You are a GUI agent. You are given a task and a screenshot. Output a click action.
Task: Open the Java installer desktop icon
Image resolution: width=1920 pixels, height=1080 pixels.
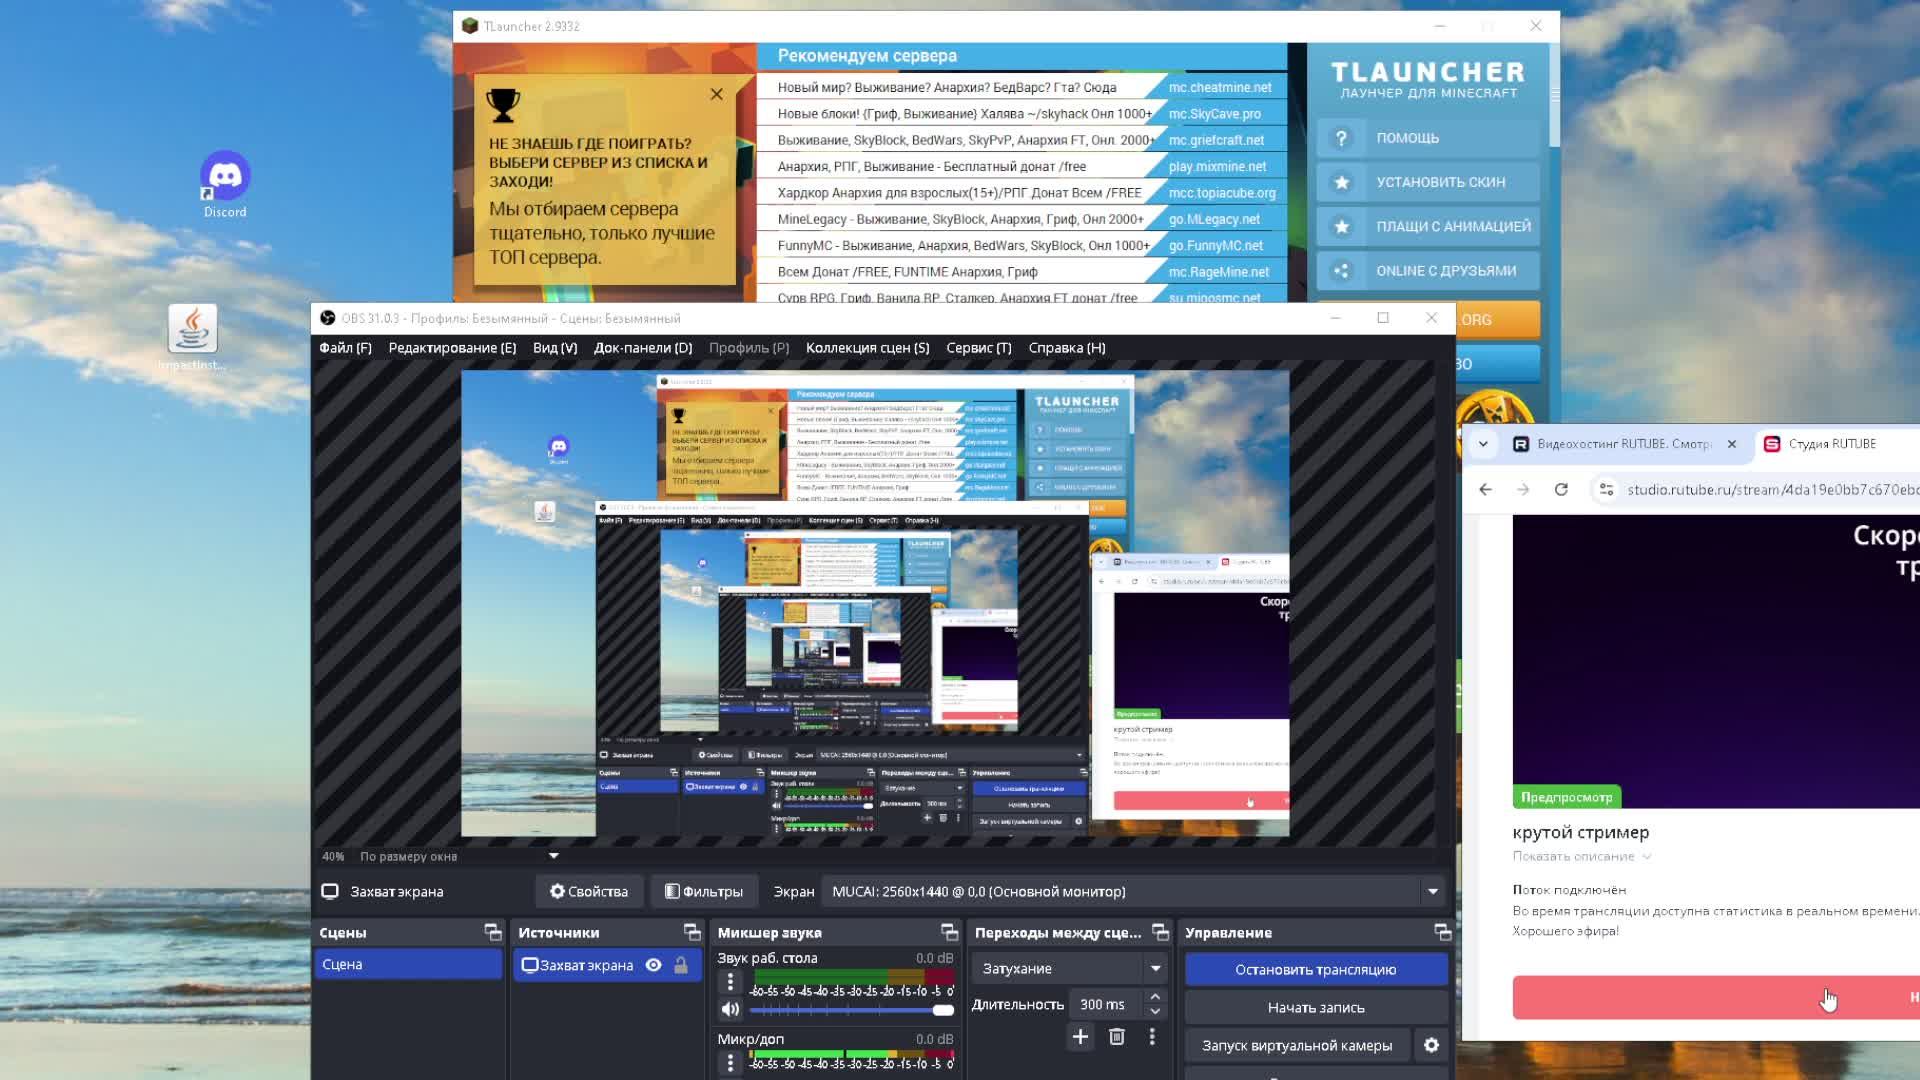192,338
